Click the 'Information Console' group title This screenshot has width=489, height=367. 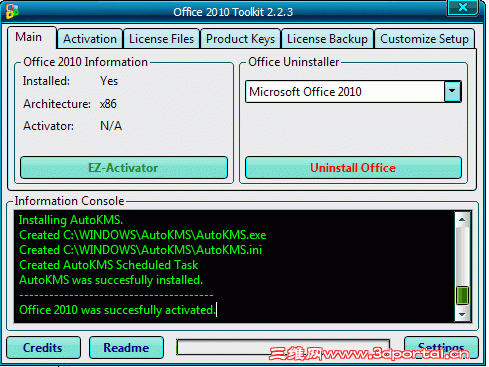[69, 201]
